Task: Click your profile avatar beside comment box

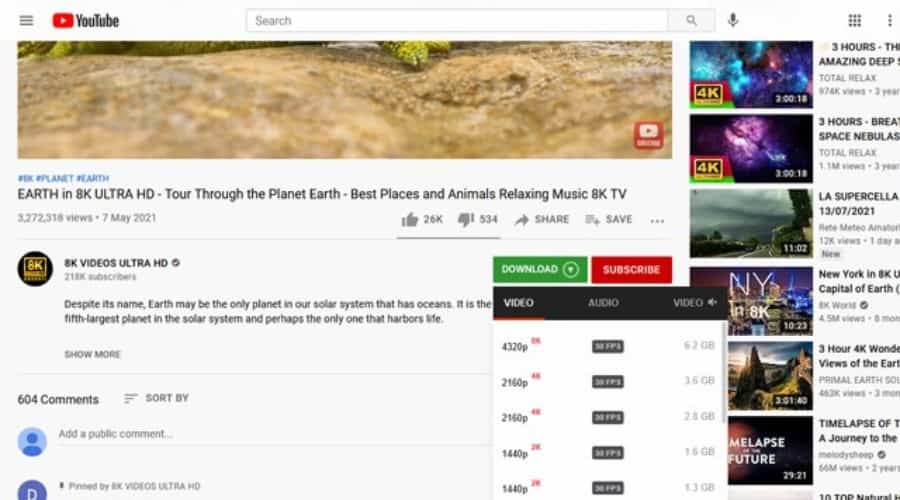Action: click(32, 441)
